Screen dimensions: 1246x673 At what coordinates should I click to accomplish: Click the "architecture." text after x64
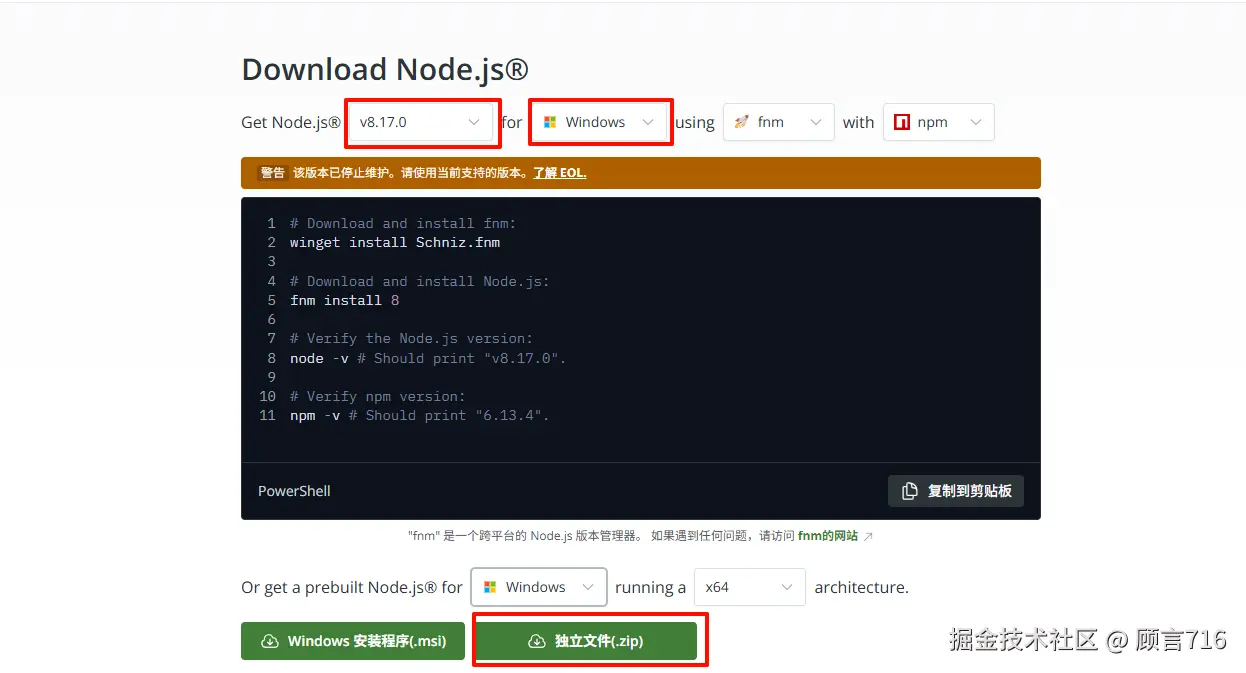[861, 587]
